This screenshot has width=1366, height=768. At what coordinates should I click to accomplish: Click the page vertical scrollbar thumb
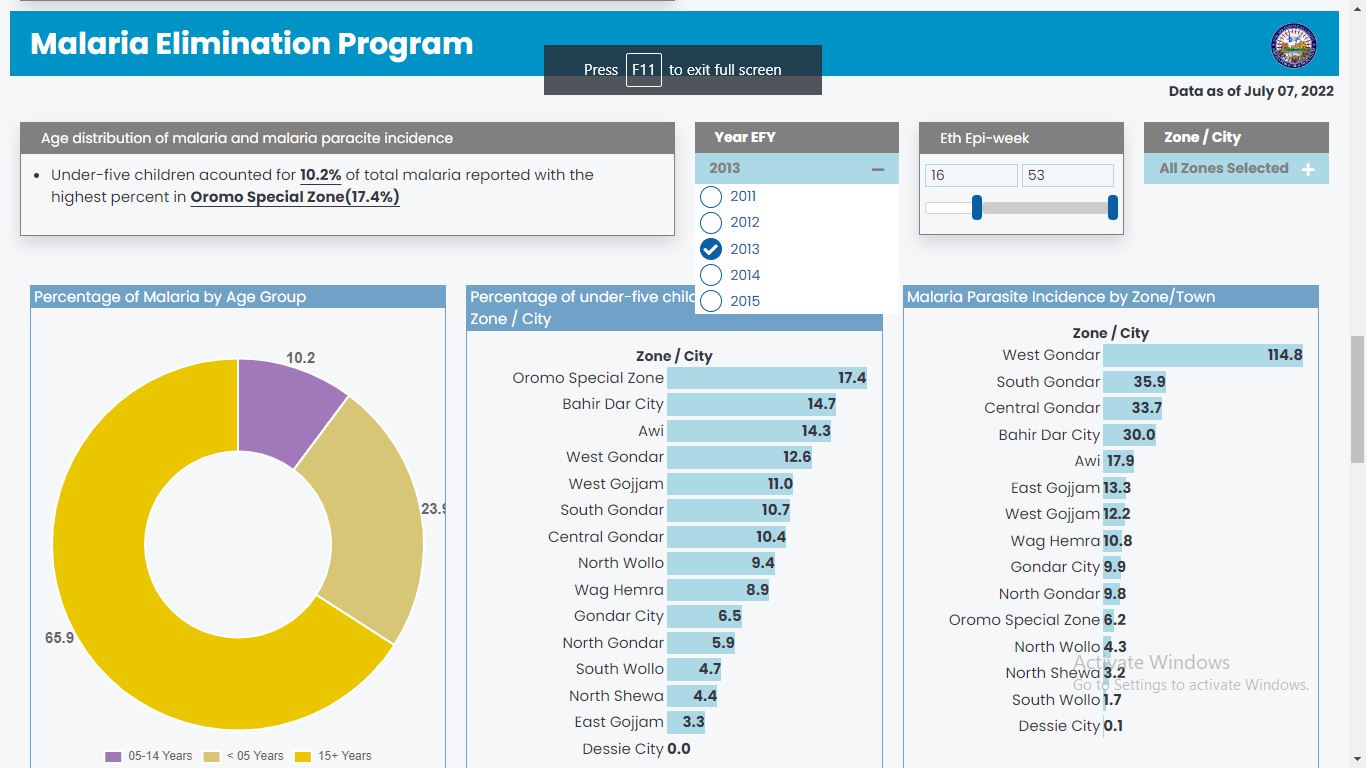(1357, 380)
